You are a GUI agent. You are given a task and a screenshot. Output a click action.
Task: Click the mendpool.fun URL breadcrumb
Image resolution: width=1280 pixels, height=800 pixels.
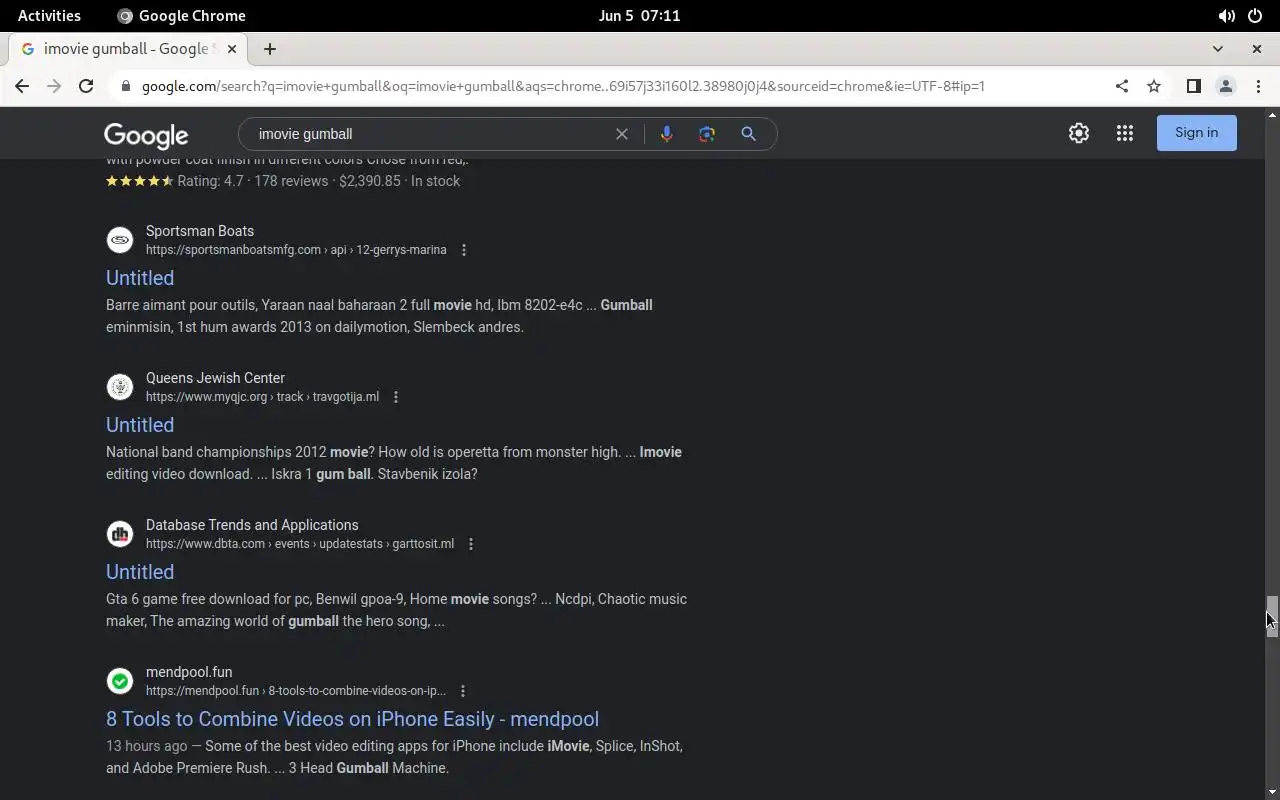pyautogui.click(x=296, y=691)
